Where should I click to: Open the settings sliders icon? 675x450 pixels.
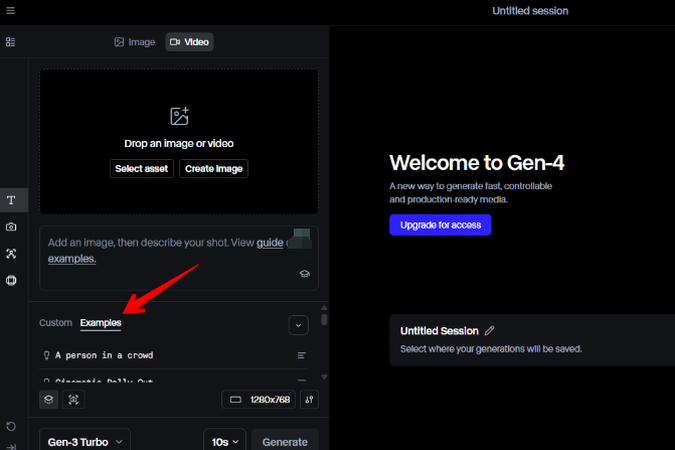(309, 400)
